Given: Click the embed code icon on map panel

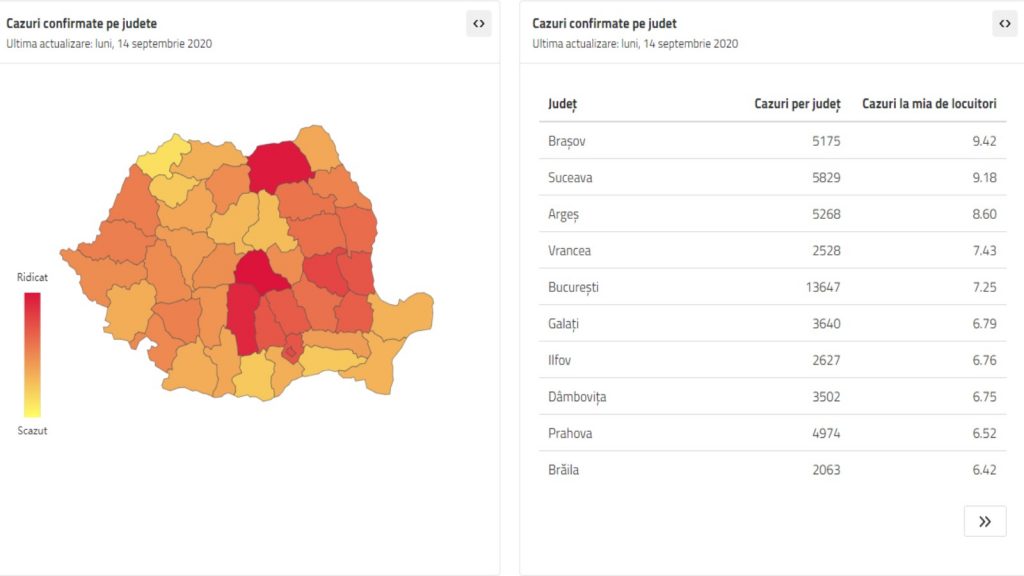Looking at the screenshot, I should point(479,24).
